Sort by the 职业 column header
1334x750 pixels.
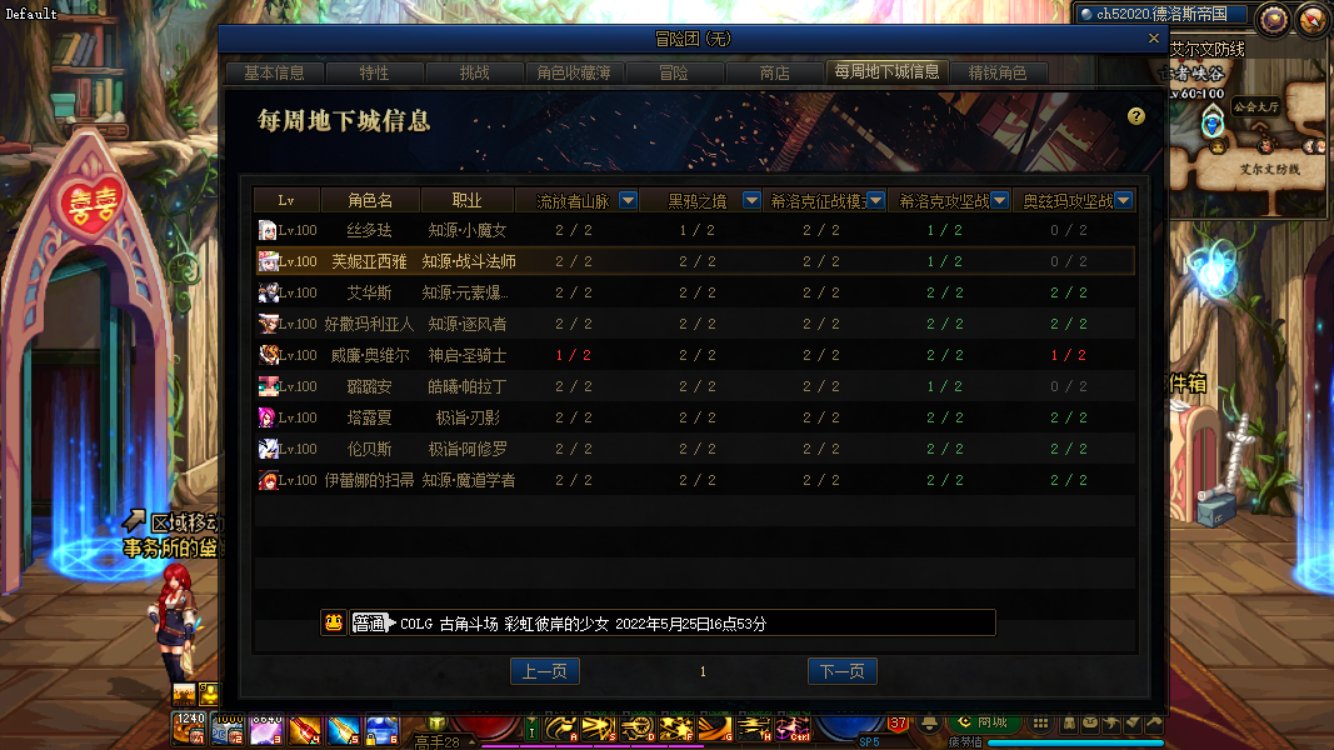pos(467,200)
